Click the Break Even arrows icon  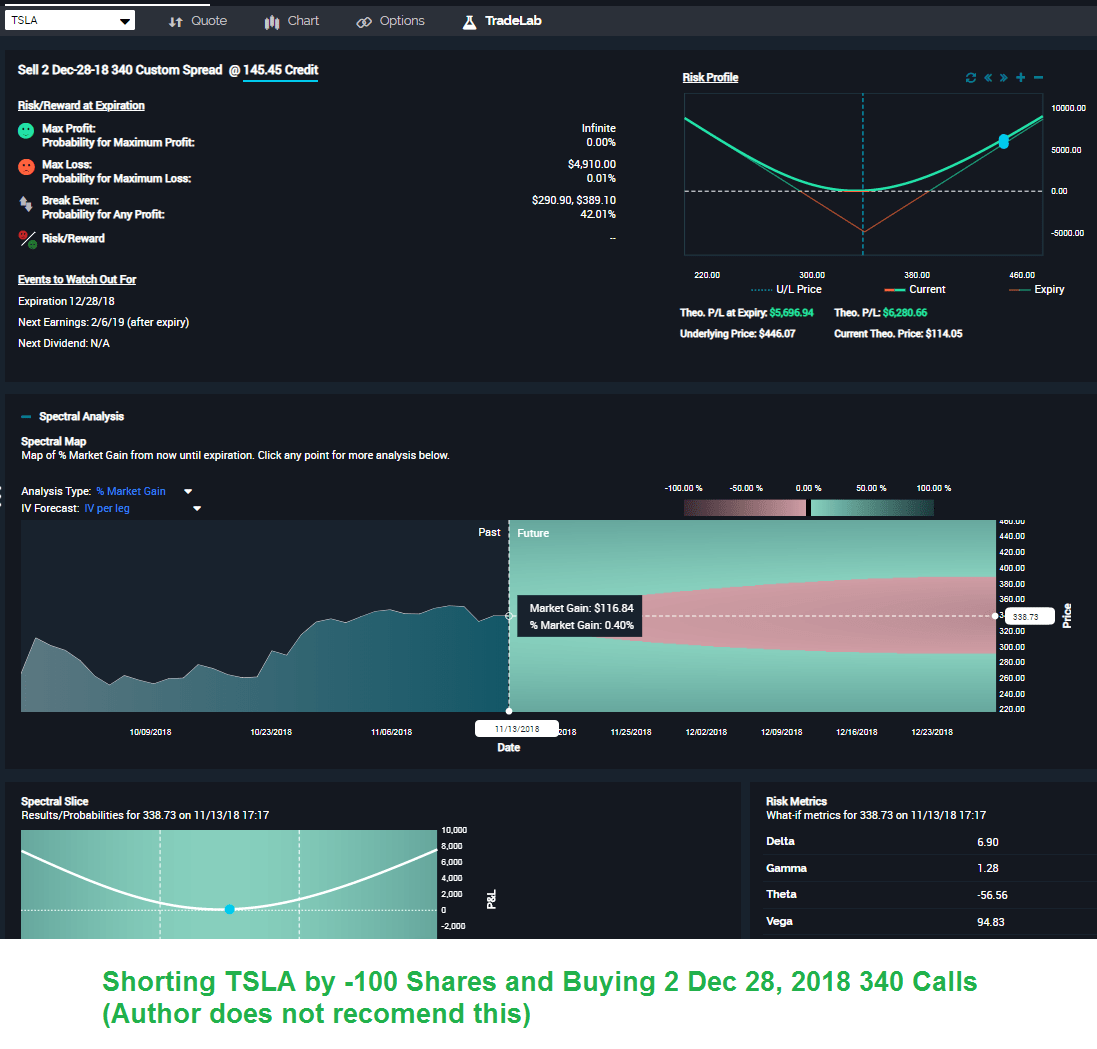(26, 204)
